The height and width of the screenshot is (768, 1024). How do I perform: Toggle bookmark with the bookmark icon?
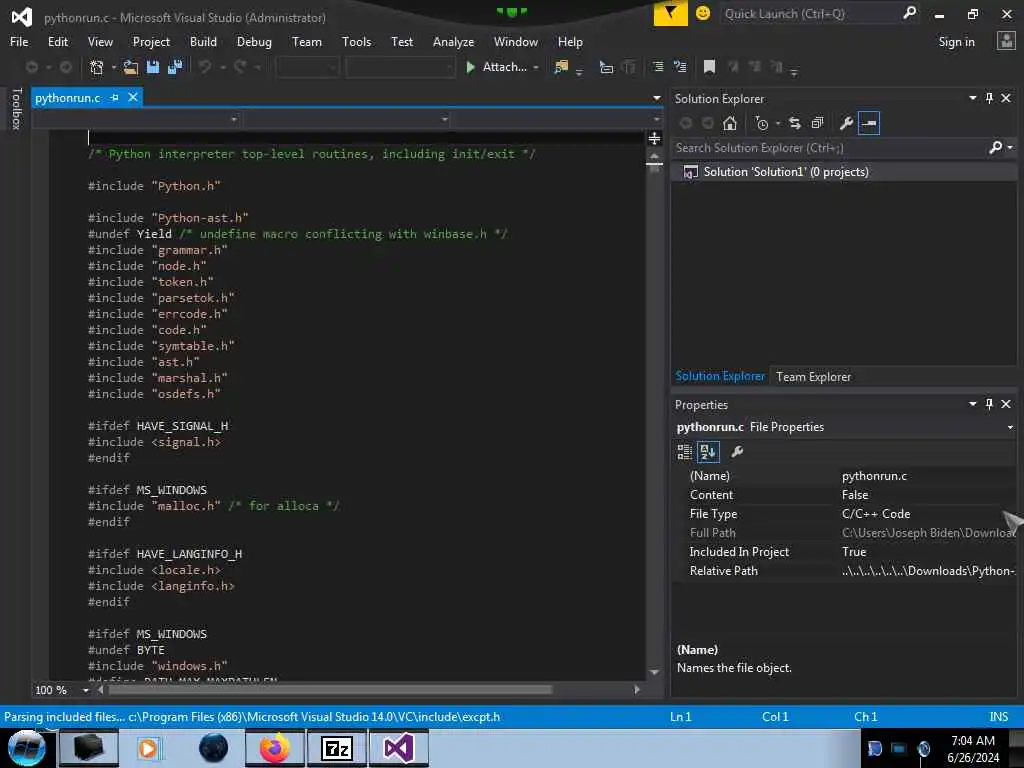[x=709, y=67]
